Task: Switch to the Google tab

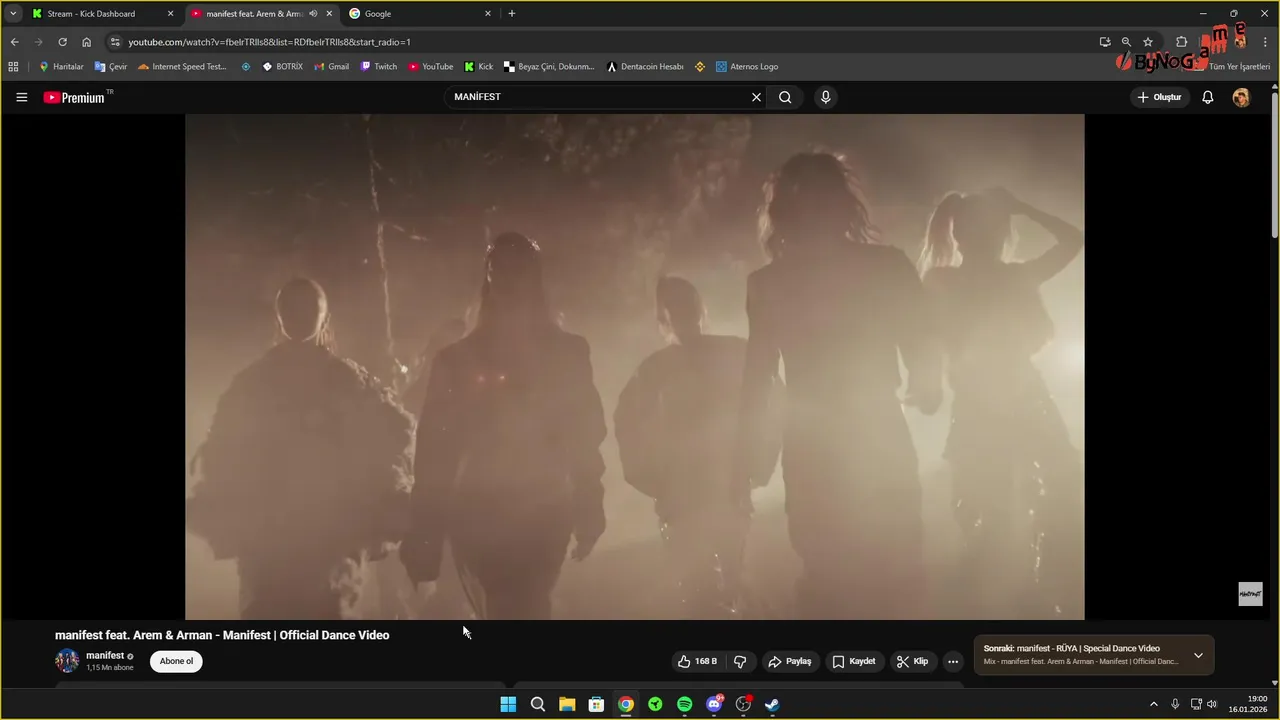Action: (x=420, y=14)
